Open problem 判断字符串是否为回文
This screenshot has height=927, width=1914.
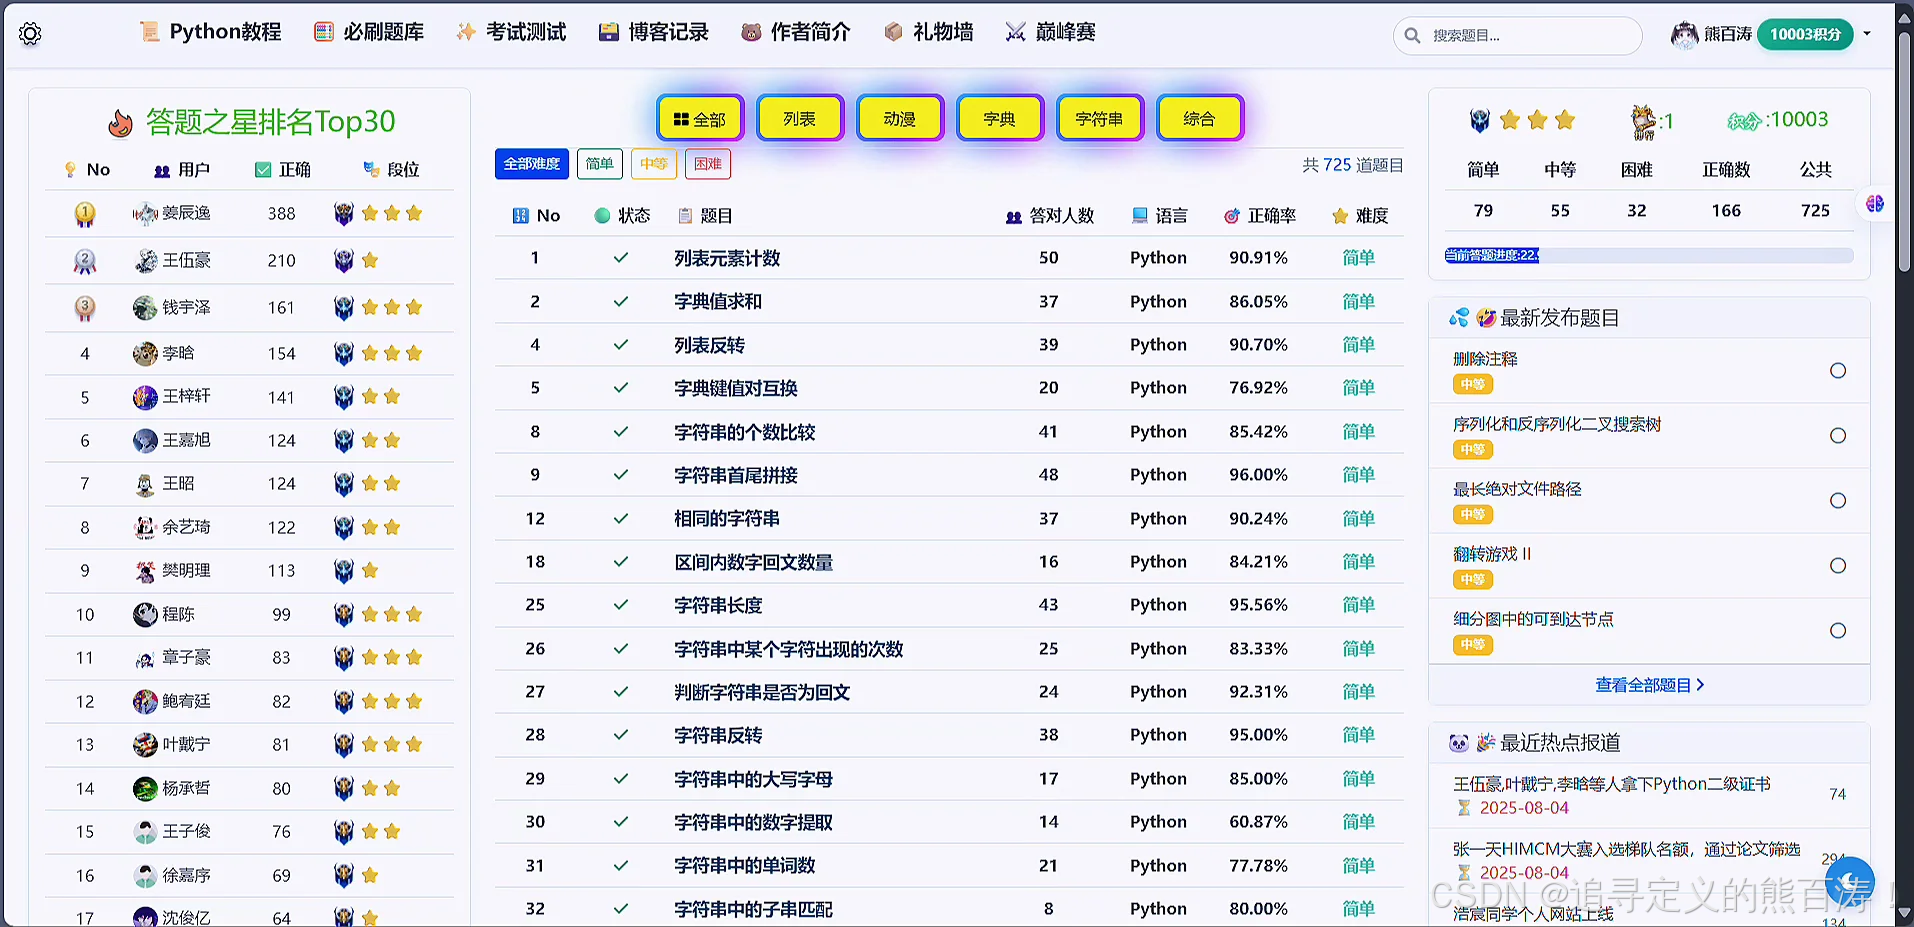tap(762, 692)
